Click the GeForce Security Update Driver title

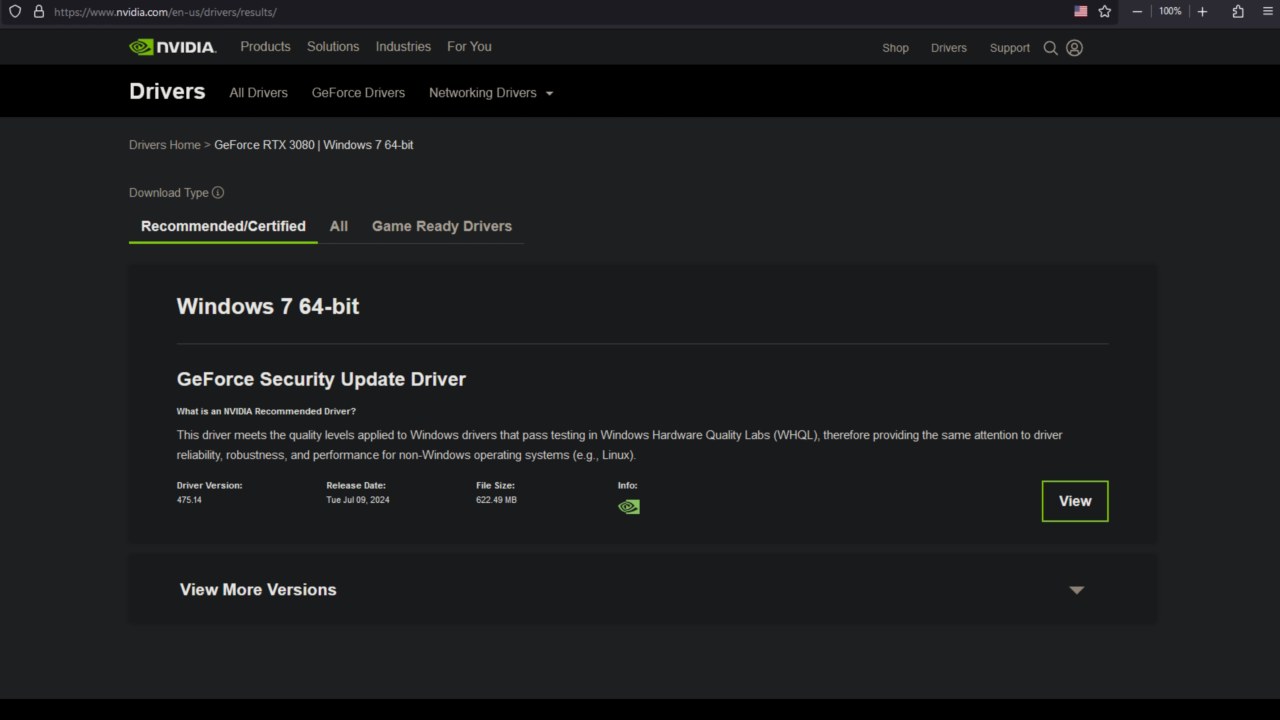[x=321, y=379]
